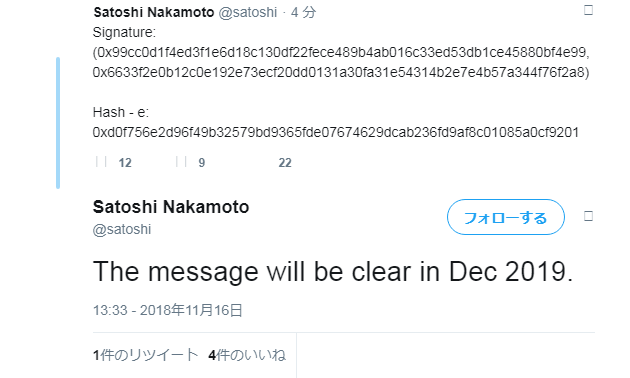Click the retweet icon next to count 9
This screenshot has width=630, height=378.
[181, 162]
